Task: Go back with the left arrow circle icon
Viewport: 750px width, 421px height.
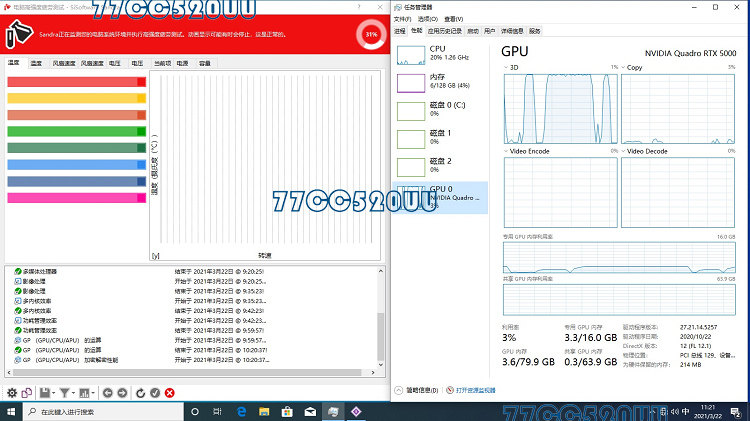Action: click(x=108, y=393)
